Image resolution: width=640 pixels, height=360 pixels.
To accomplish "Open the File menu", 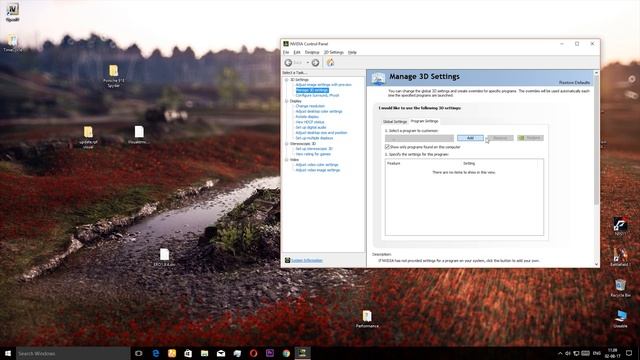I will pos(286,52).
